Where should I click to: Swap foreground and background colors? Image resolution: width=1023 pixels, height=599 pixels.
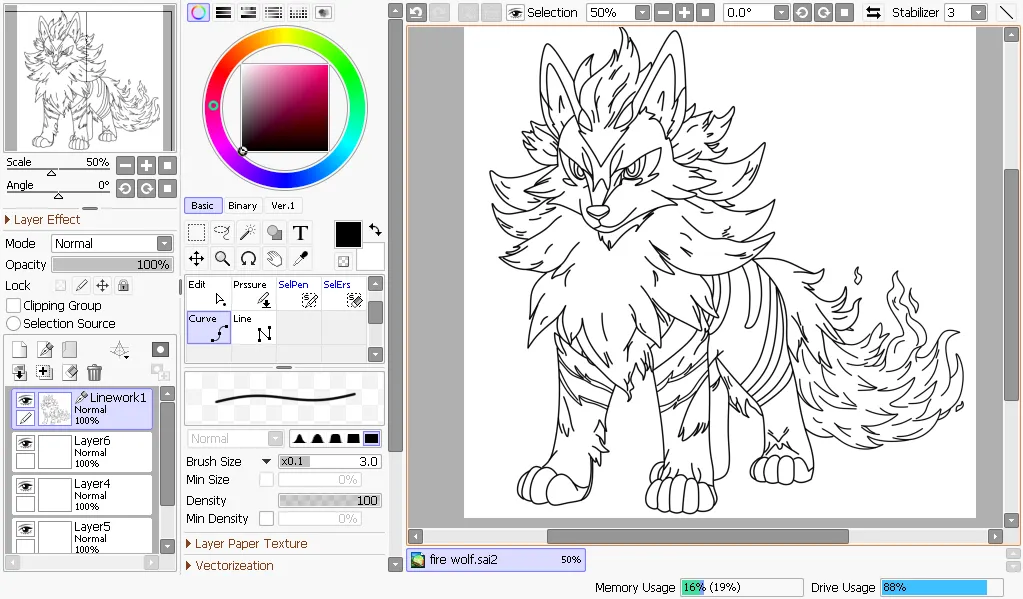(x=375, y=230)
